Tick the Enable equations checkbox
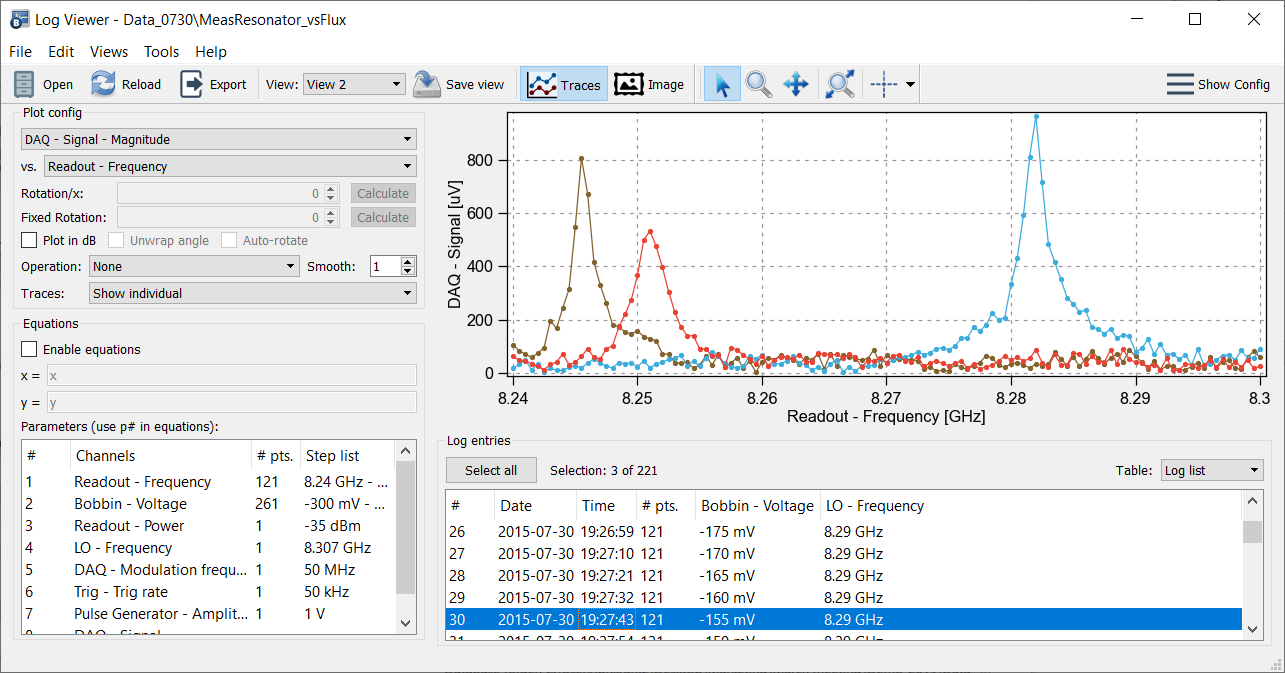This screenshot has height=673, width=1285. [x=29, y=350]
